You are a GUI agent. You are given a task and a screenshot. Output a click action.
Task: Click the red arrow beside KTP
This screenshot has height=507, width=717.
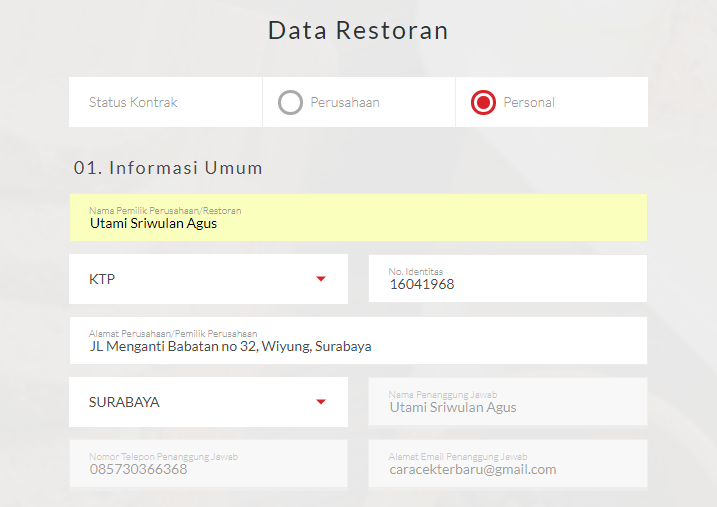coord(321,279)
